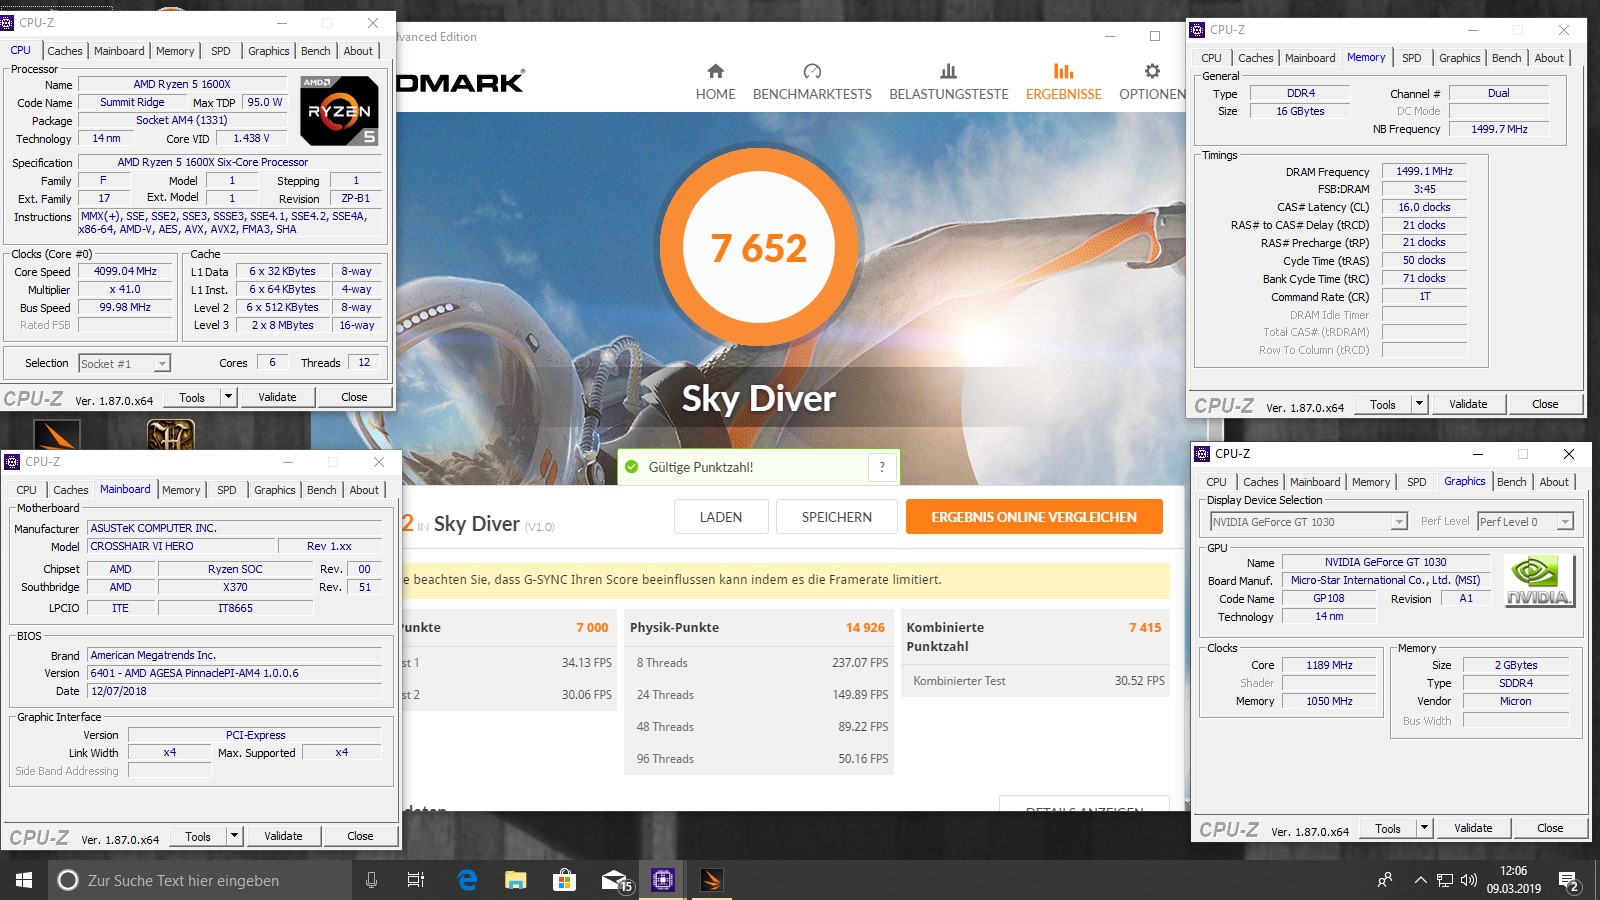Click the CROSSHAIR VI HERO model field

click(181, 546)
